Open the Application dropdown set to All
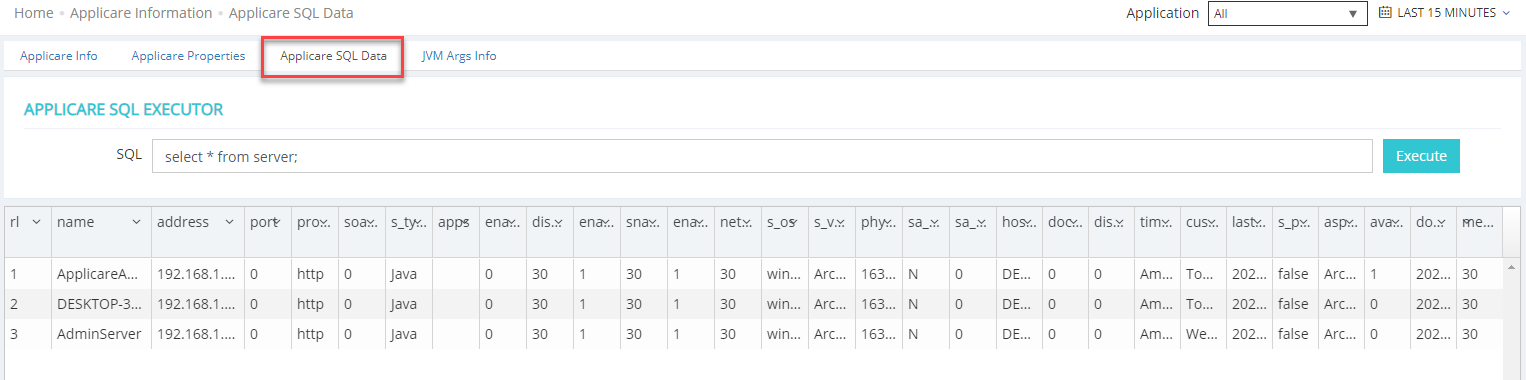 tap(1288, 14)
